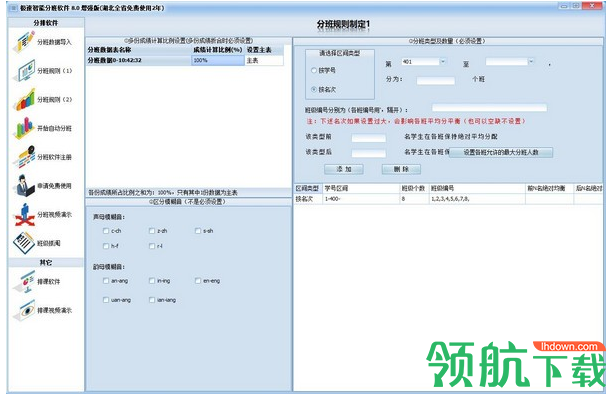This screenshot has height=394, width=606.
Task: Click the class count cell showing 8
Action: click(x=414, y=199)
